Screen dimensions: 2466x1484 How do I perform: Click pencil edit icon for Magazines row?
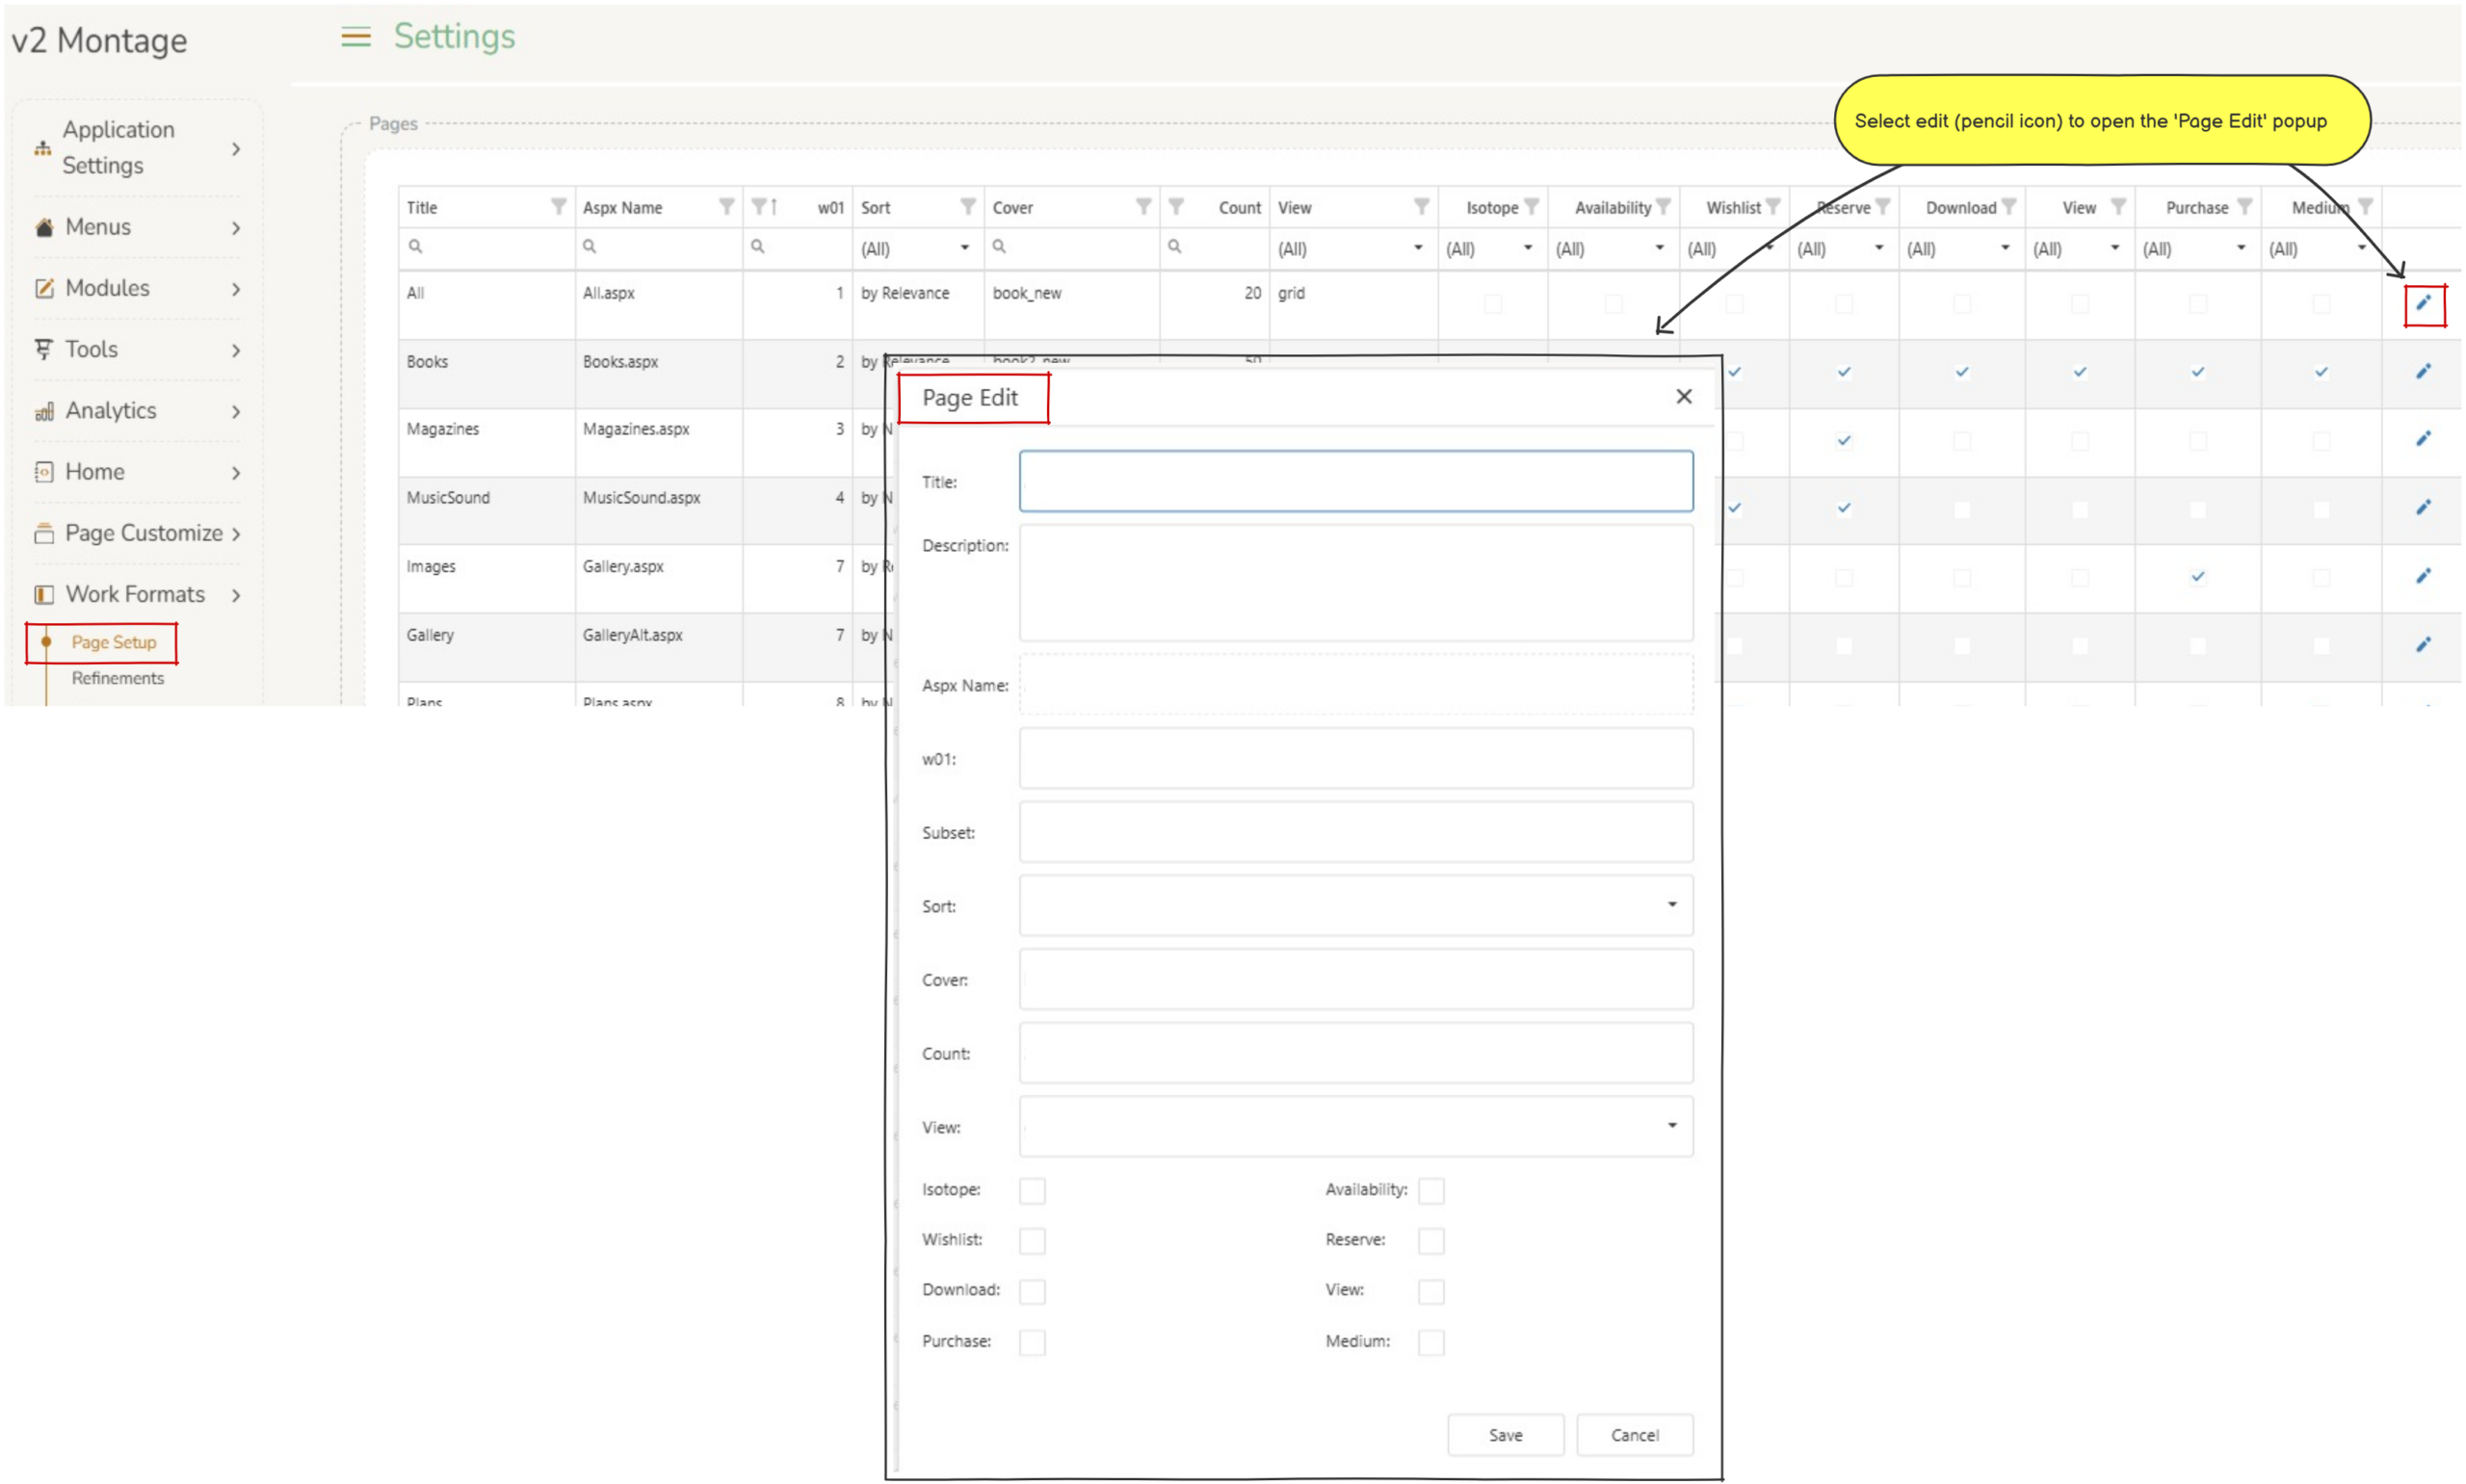tap(2423, 439)
